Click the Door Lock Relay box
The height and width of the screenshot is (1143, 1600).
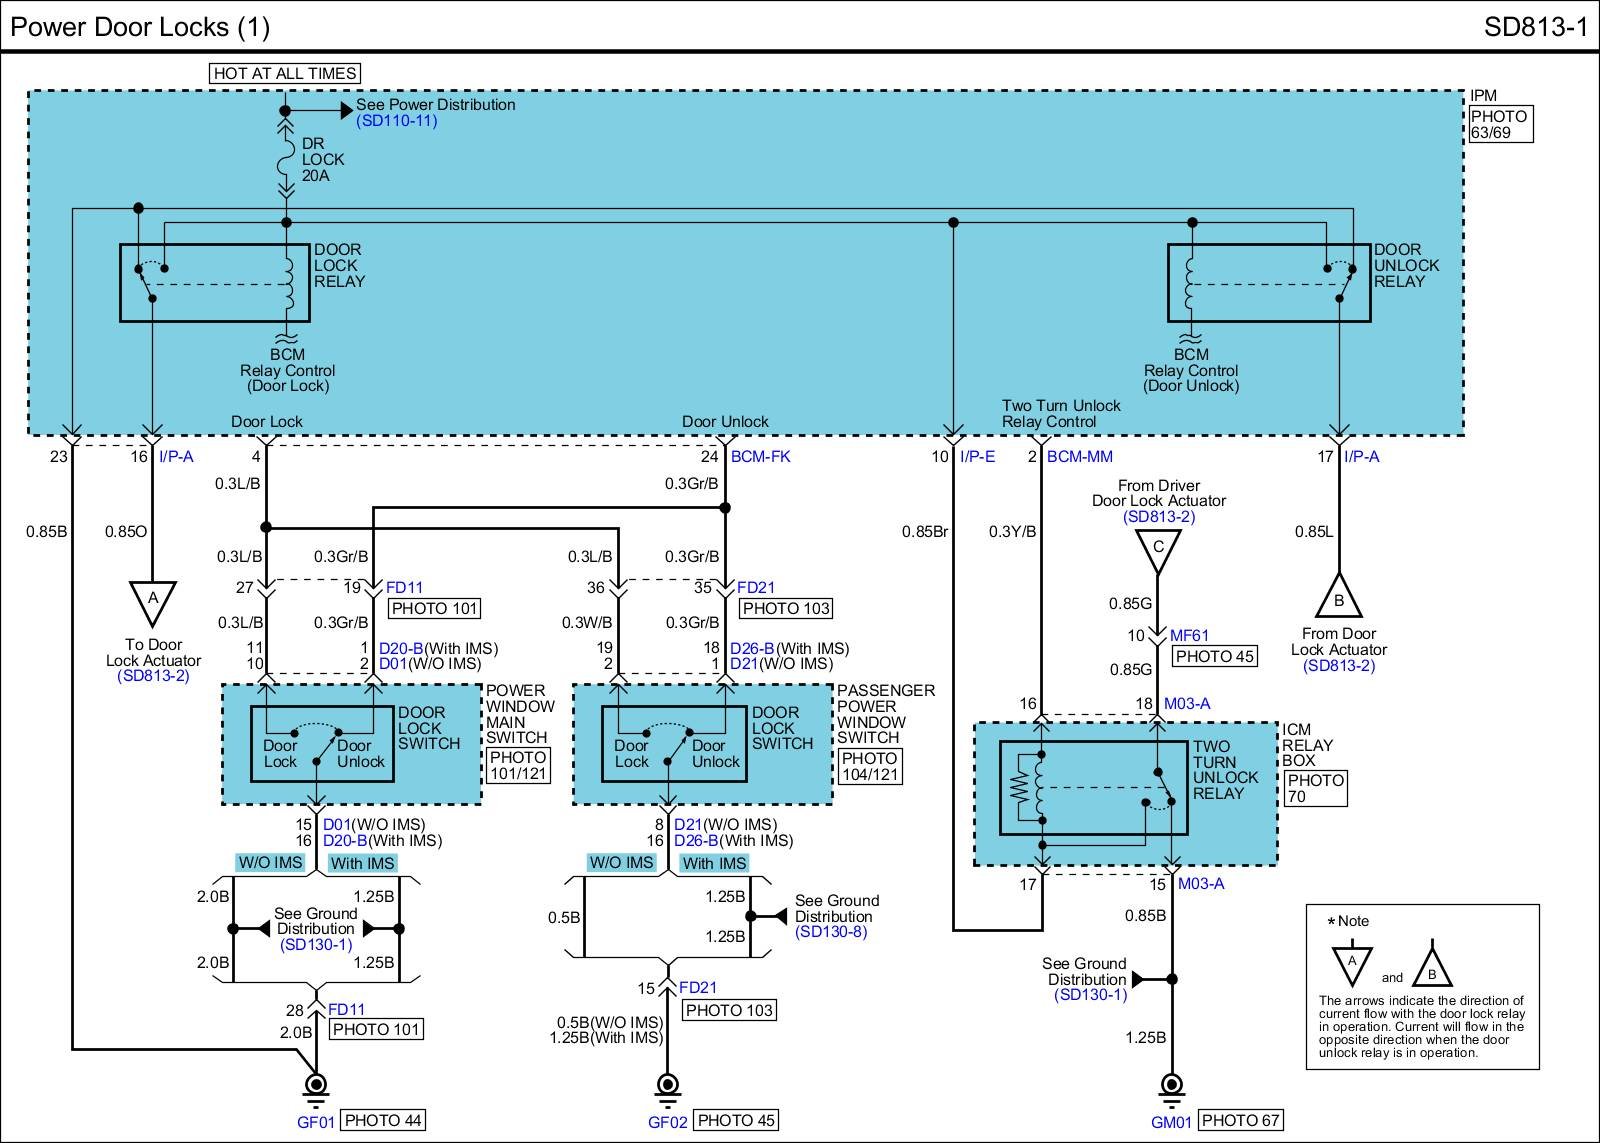pyautogui.click(x=214, y=283)
